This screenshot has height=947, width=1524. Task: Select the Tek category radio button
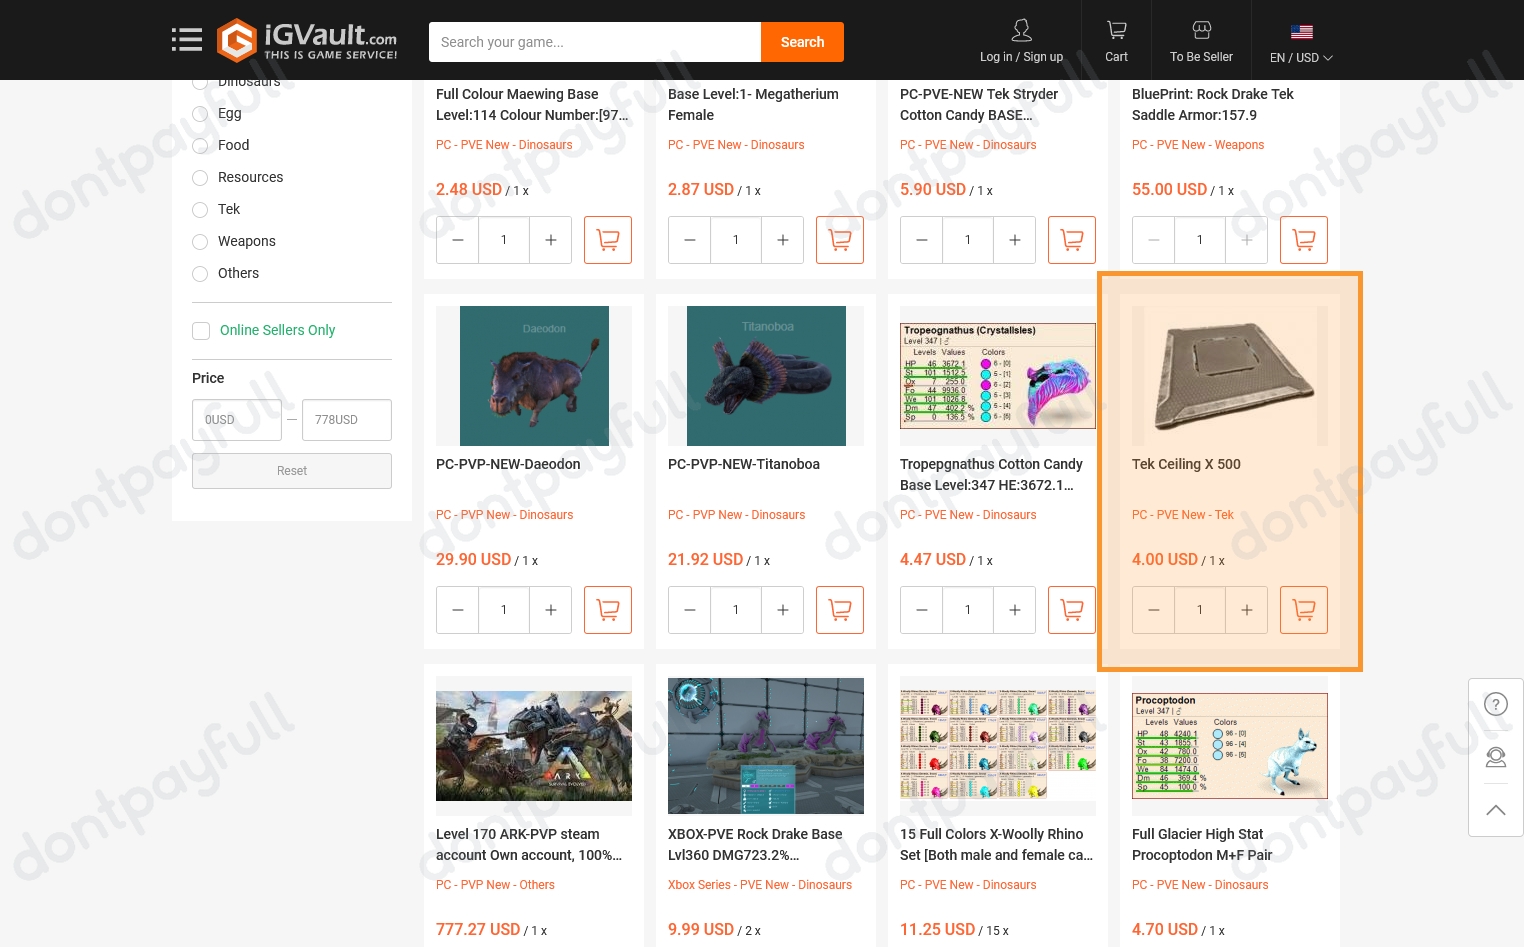pos(200,210)
